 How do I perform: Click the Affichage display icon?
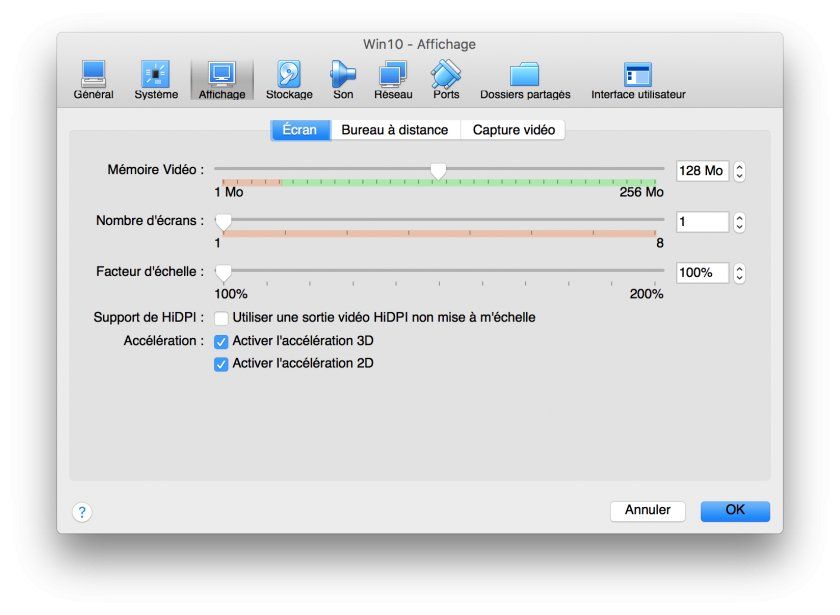click(220, 75)
